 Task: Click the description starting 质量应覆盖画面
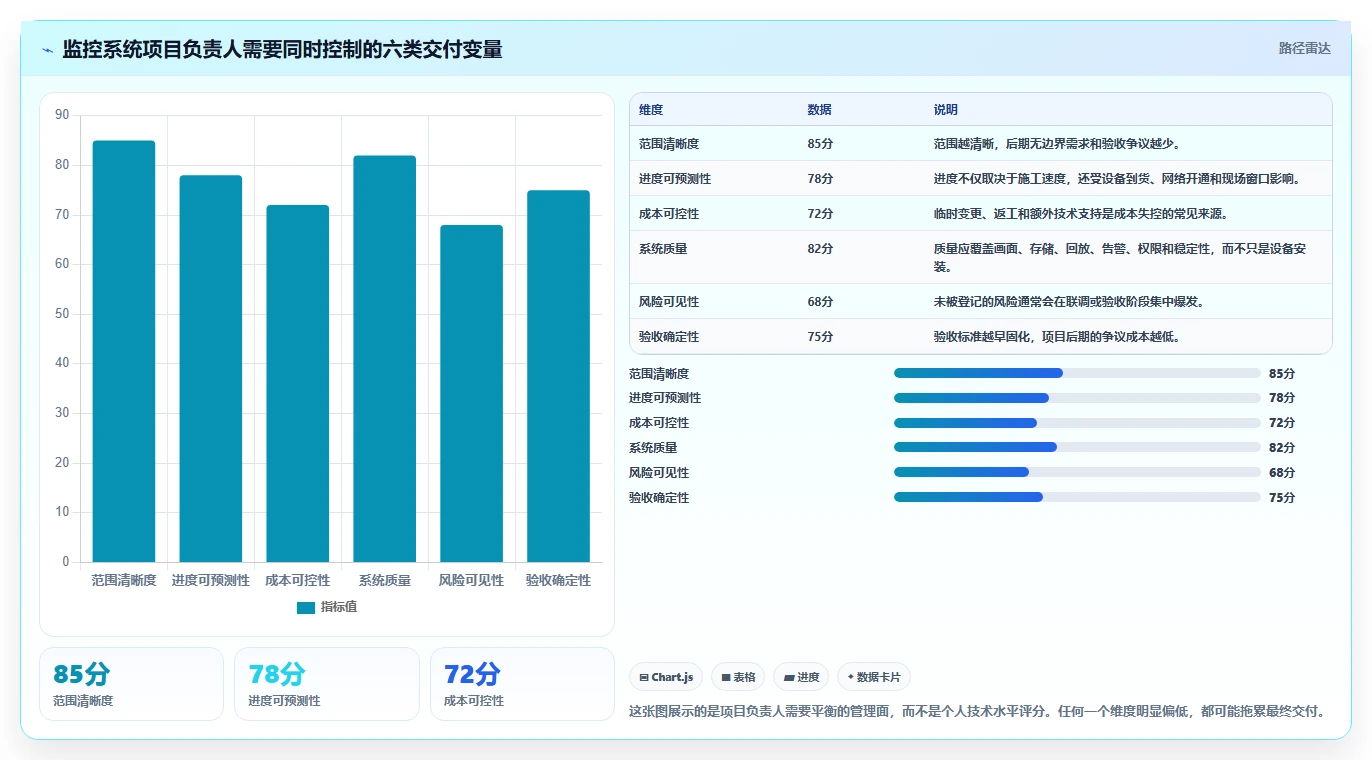[1120, 258]
